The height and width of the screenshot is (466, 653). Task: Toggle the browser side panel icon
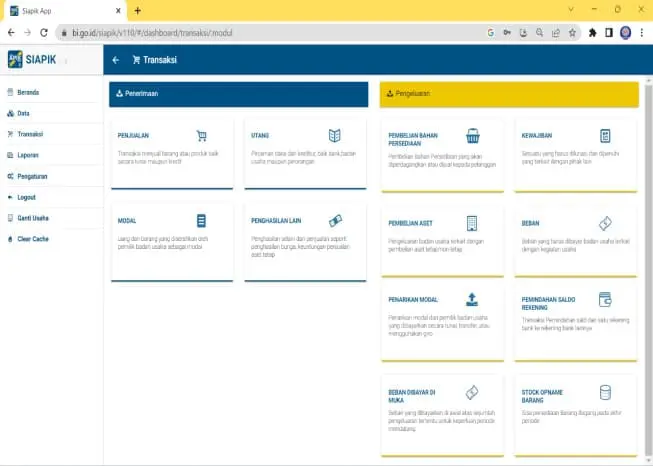pyautogui.click(x=608, y=32)
